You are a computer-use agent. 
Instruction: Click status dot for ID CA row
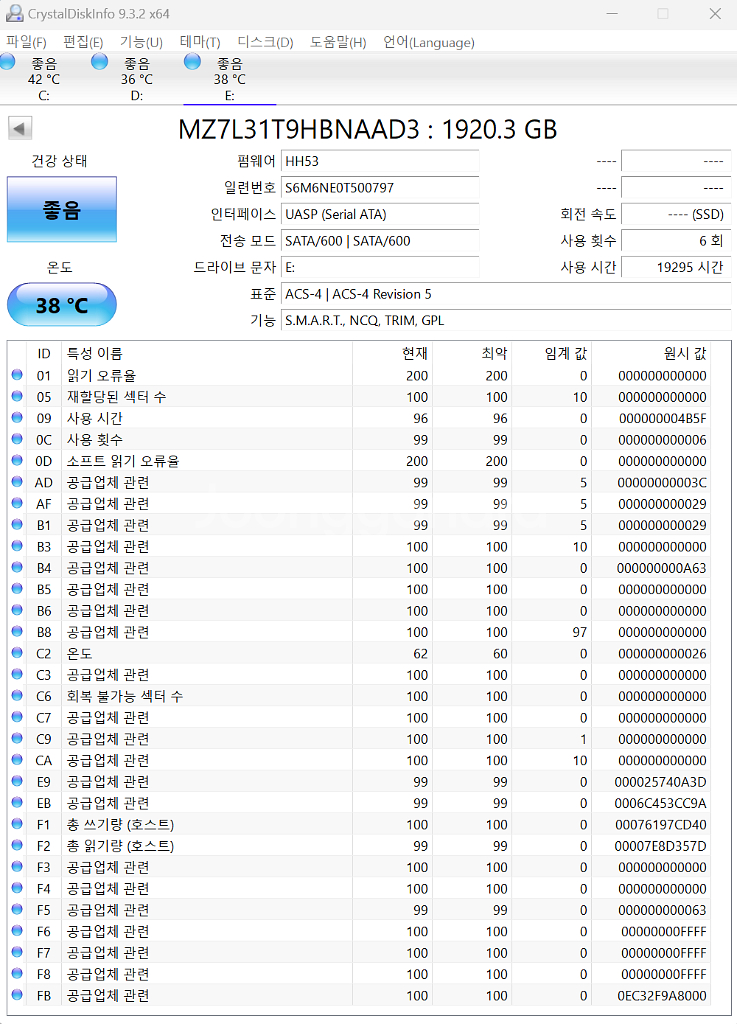[17, 760]
